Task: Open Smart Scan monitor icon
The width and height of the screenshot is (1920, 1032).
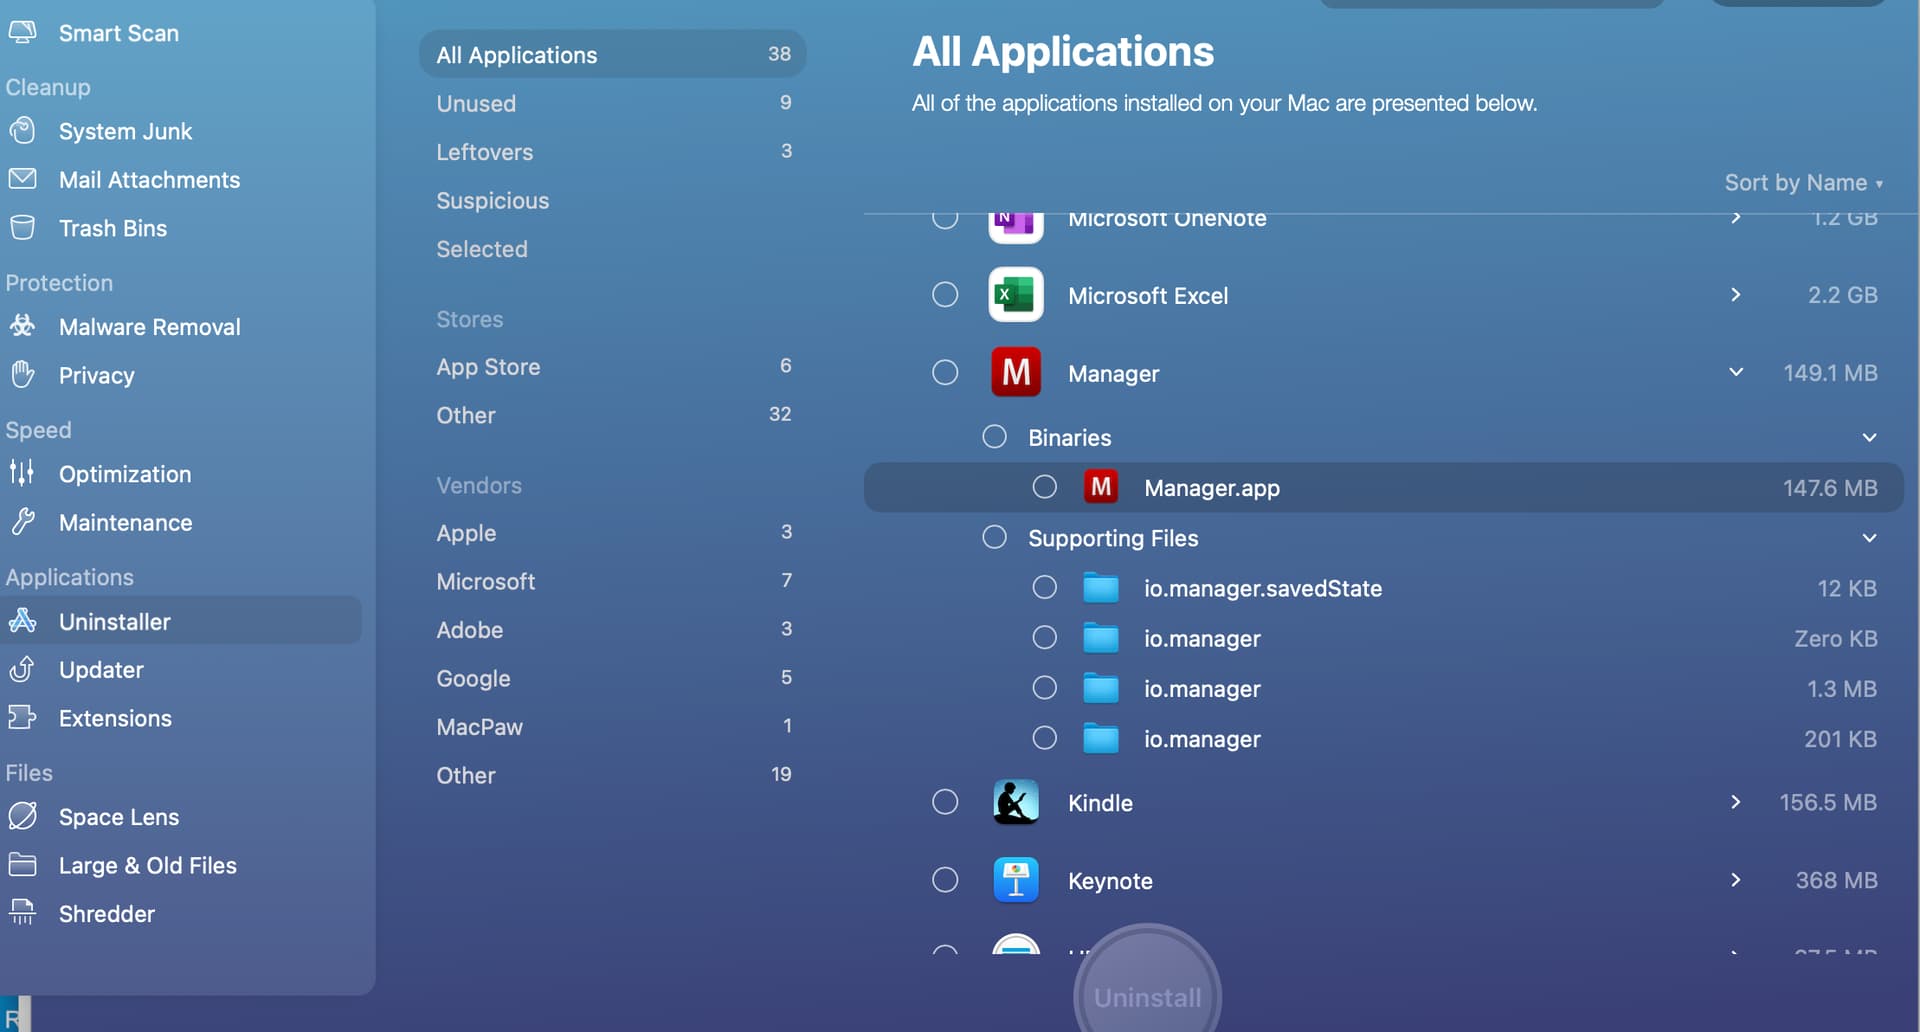Action: click(22, 32)
